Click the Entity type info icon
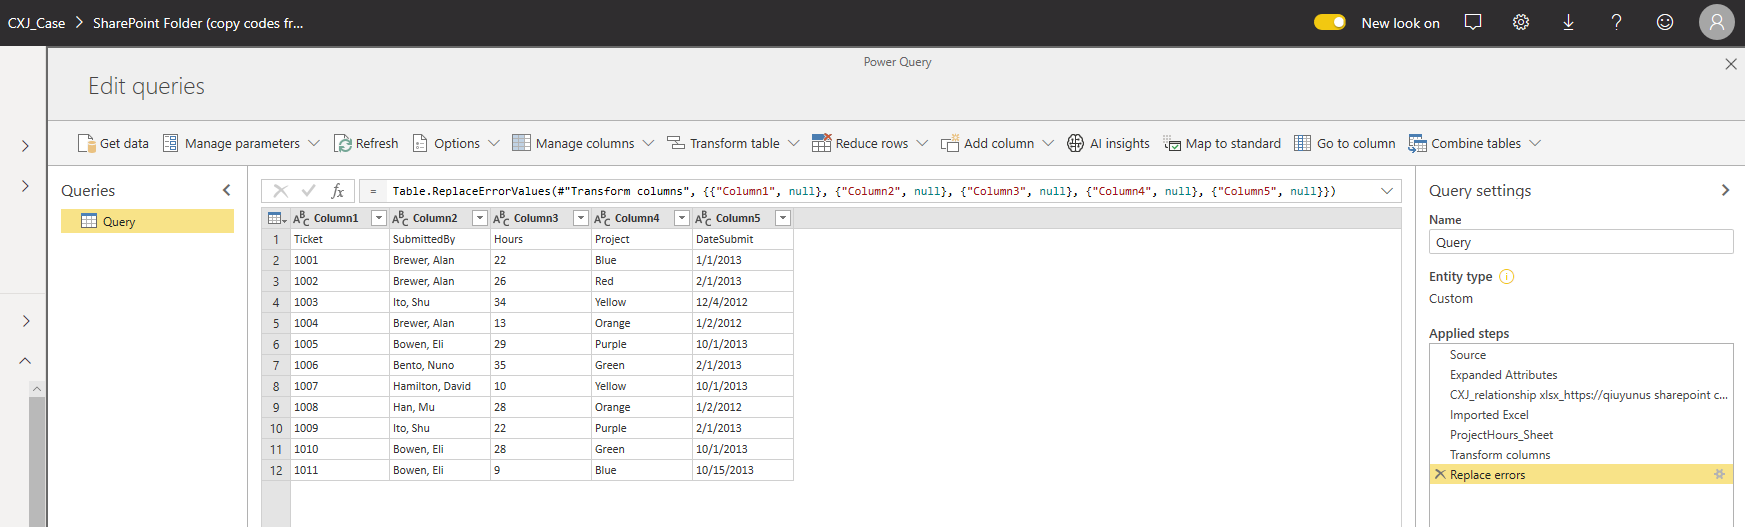Image resolution: width=1745 pixels, height=527 pixels. (1507, 277)
